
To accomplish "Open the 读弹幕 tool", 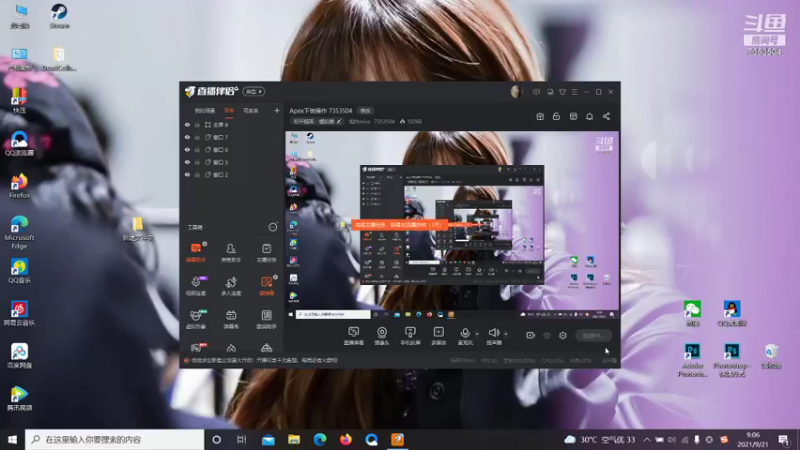I will point(266,286).
